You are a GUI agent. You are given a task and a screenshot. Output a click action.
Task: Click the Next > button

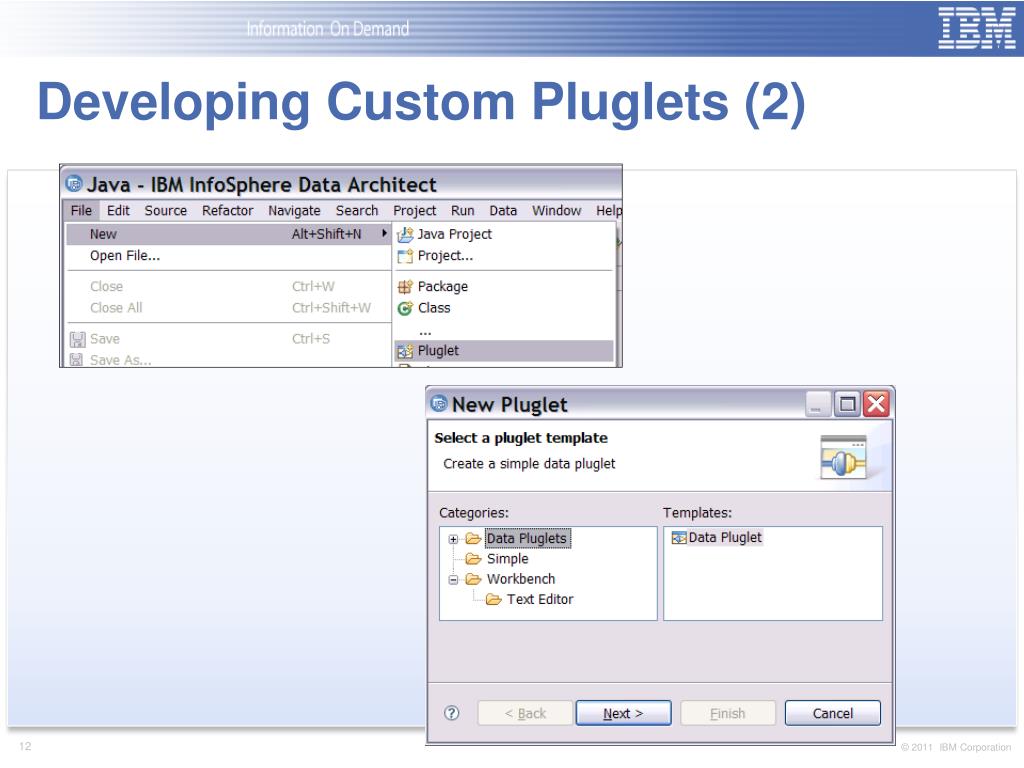coord(624,713)
